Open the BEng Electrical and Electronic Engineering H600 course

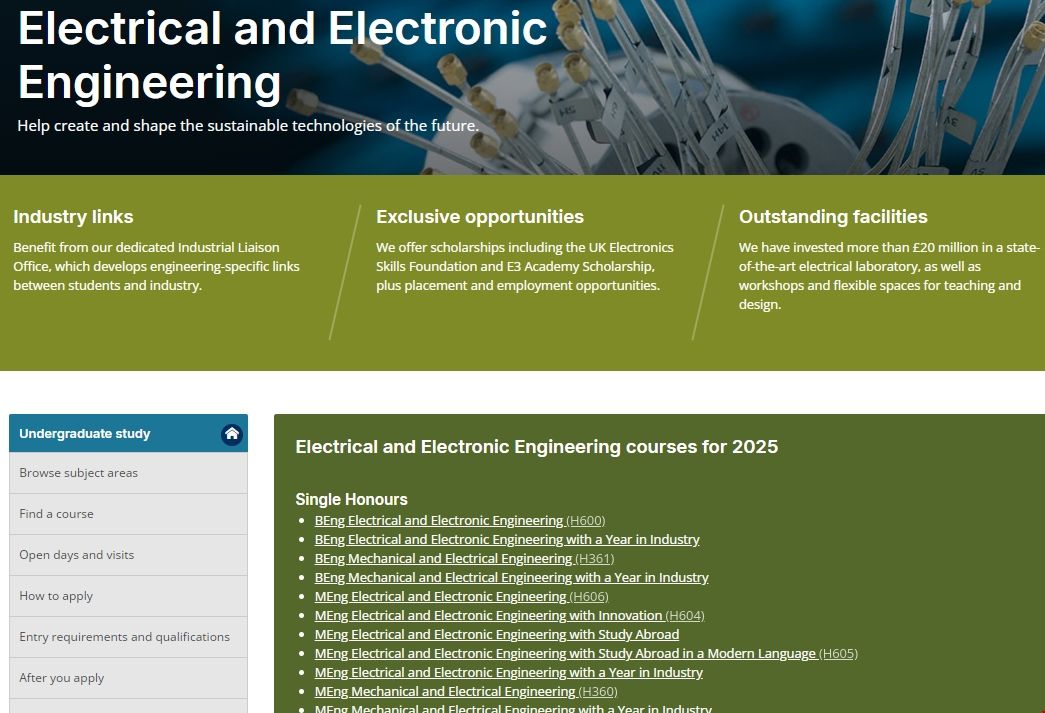tap(439, 520)
